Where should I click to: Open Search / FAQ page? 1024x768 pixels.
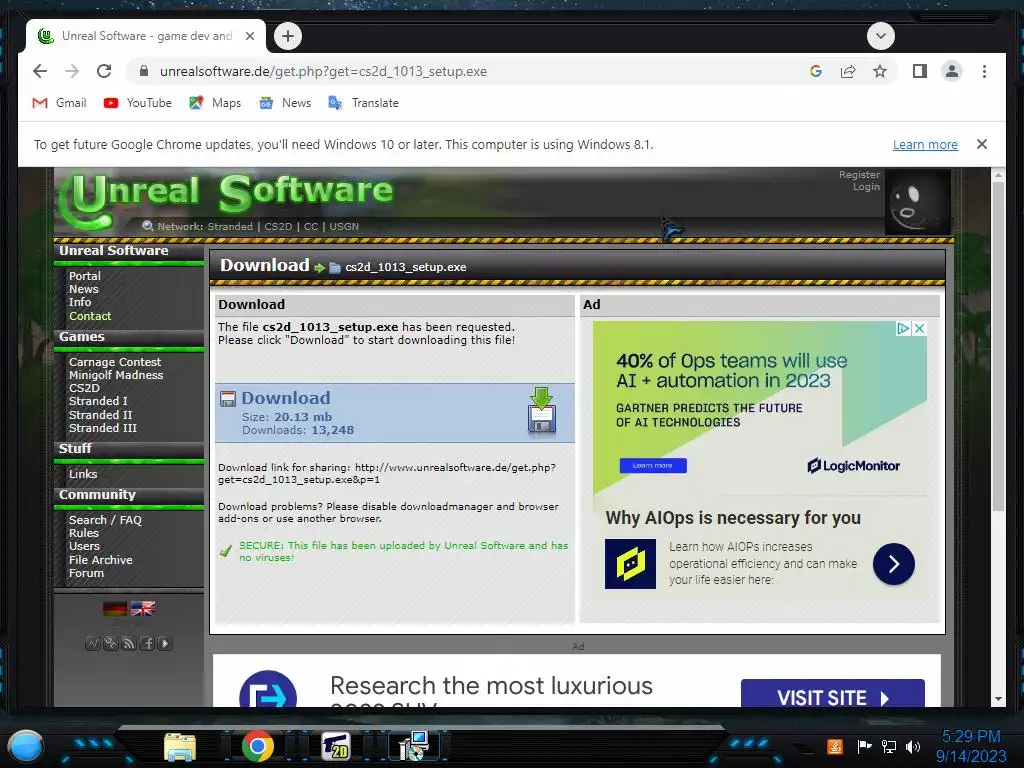(105, 520)
